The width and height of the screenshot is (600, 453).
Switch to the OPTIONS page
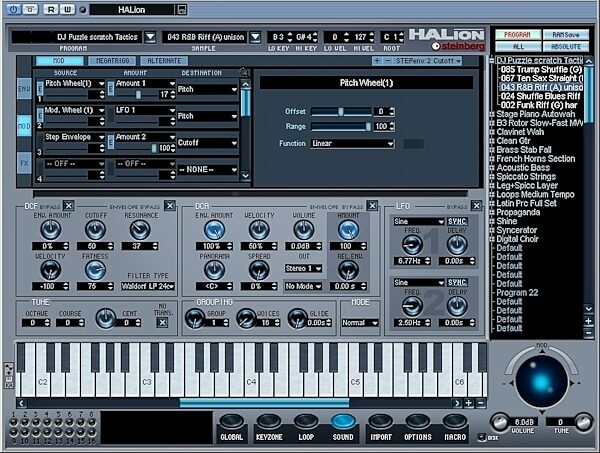point(417,422)
